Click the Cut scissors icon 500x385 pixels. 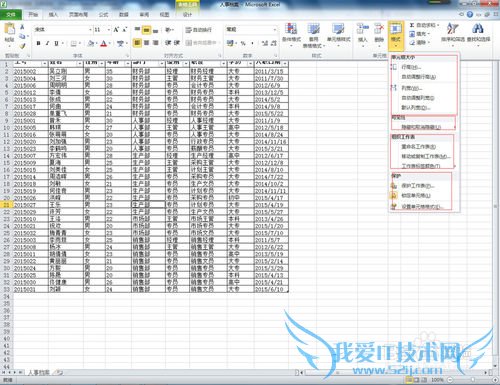(x=22, y=27)
